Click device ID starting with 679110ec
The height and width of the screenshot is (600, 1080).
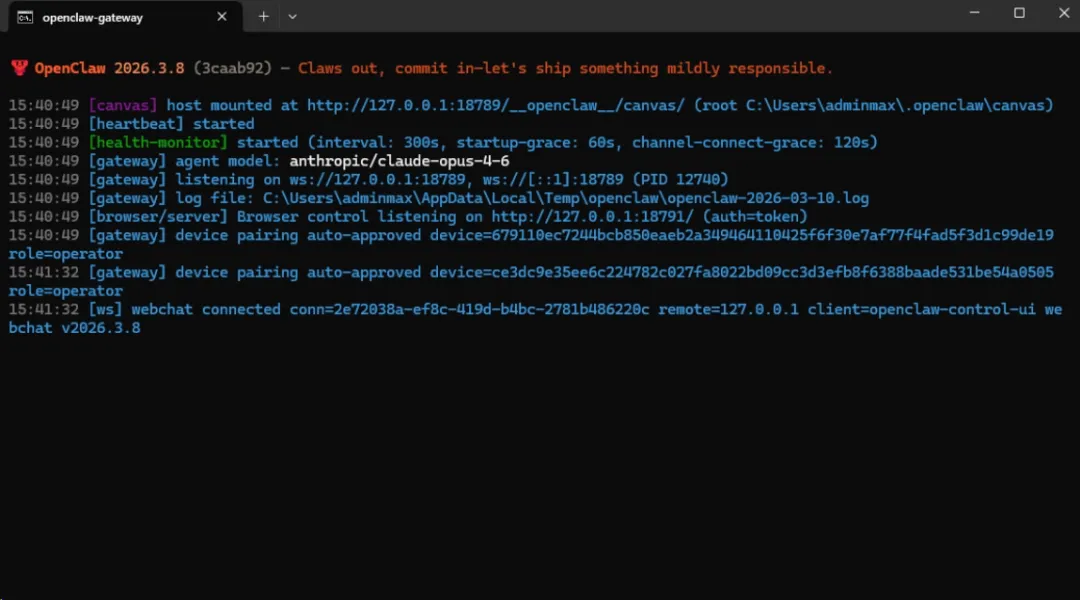click(x=772, y=236)
